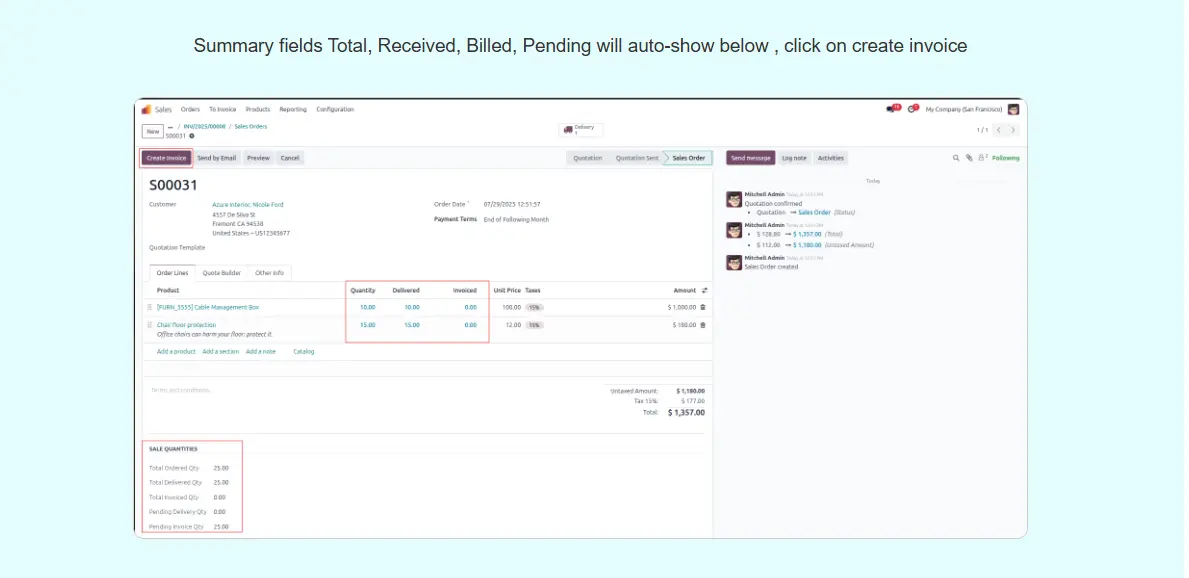Viewport: 1189px width, 578px height.
Task: Delete the Cable Management Box line
Action: (703, 307)
